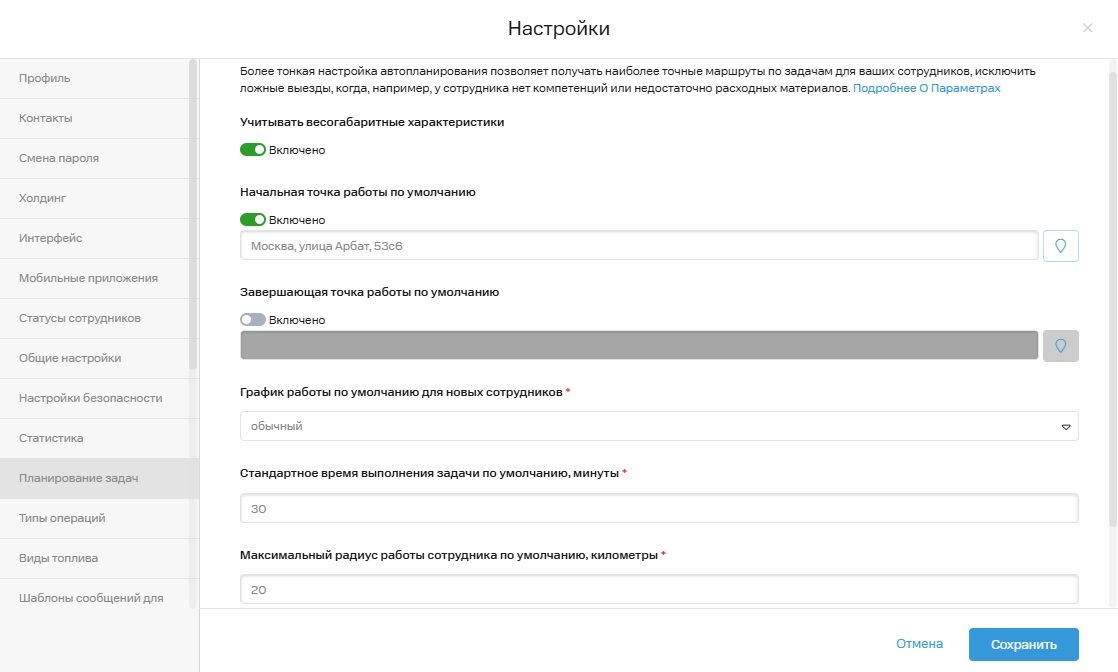Click the Отмена button
Screen dimensions: 1118x672
pyautogui.click(x=919, y=645)
